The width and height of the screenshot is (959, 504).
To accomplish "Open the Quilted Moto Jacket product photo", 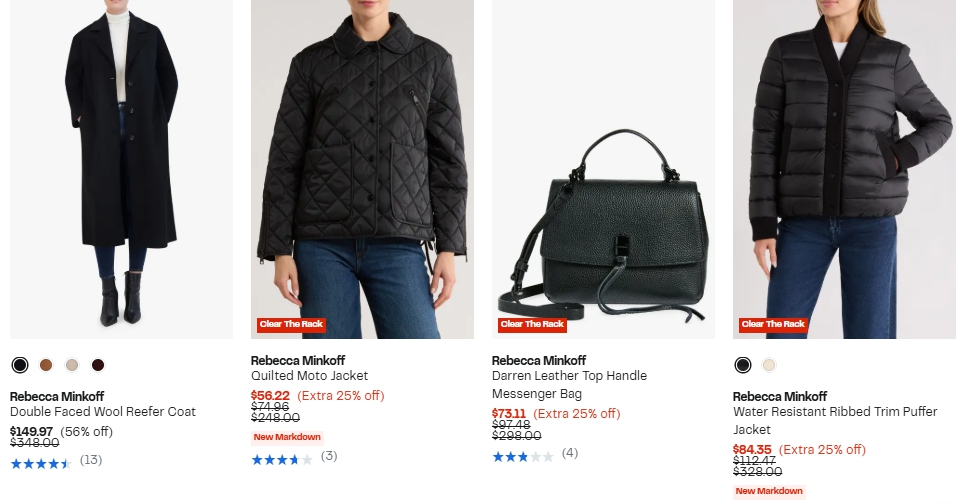I will (362, 169).
